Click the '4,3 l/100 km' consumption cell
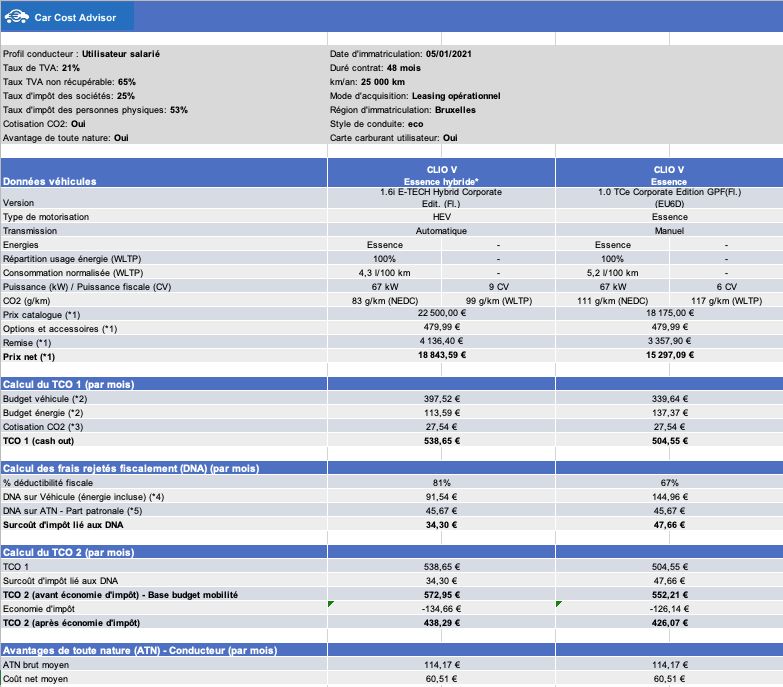Image resolution: width=783 pixels, height=687 pixels. (384, 273)
